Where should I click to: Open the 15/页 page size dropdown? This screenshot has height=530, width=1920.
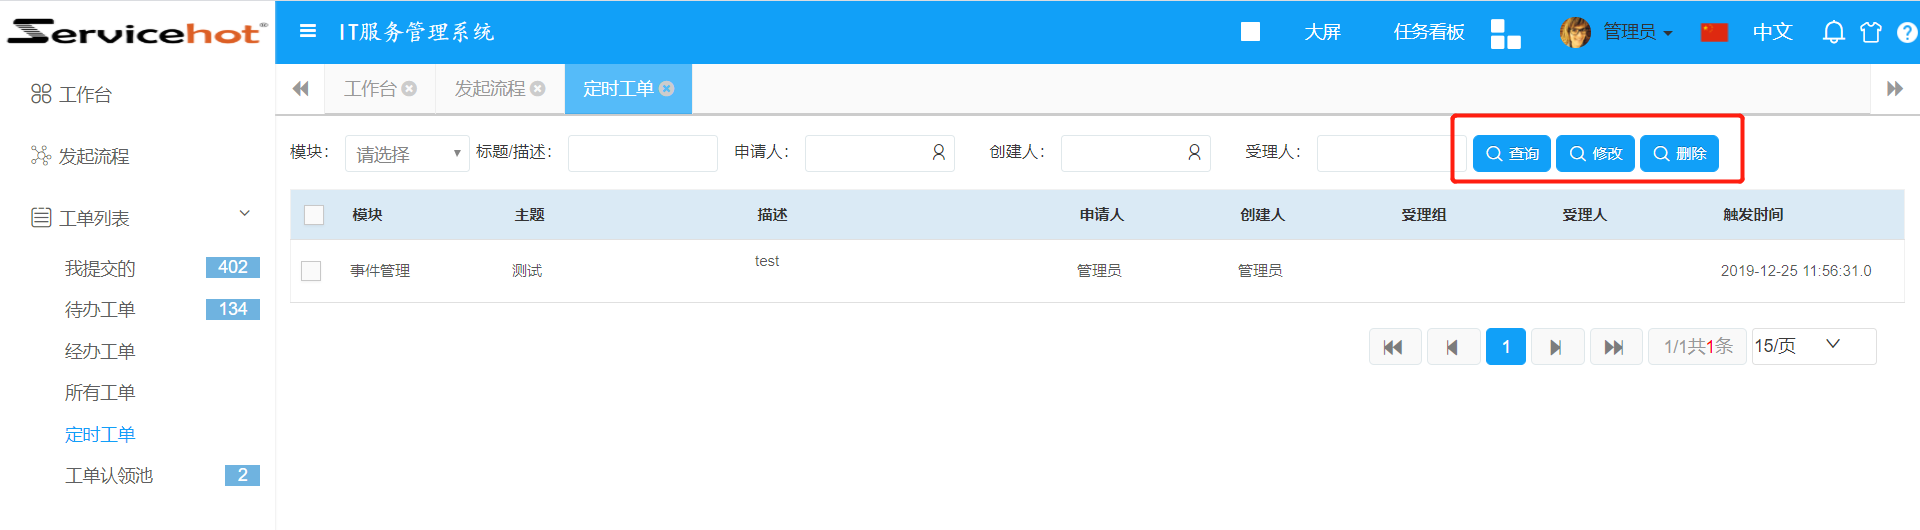(1812, 346)
